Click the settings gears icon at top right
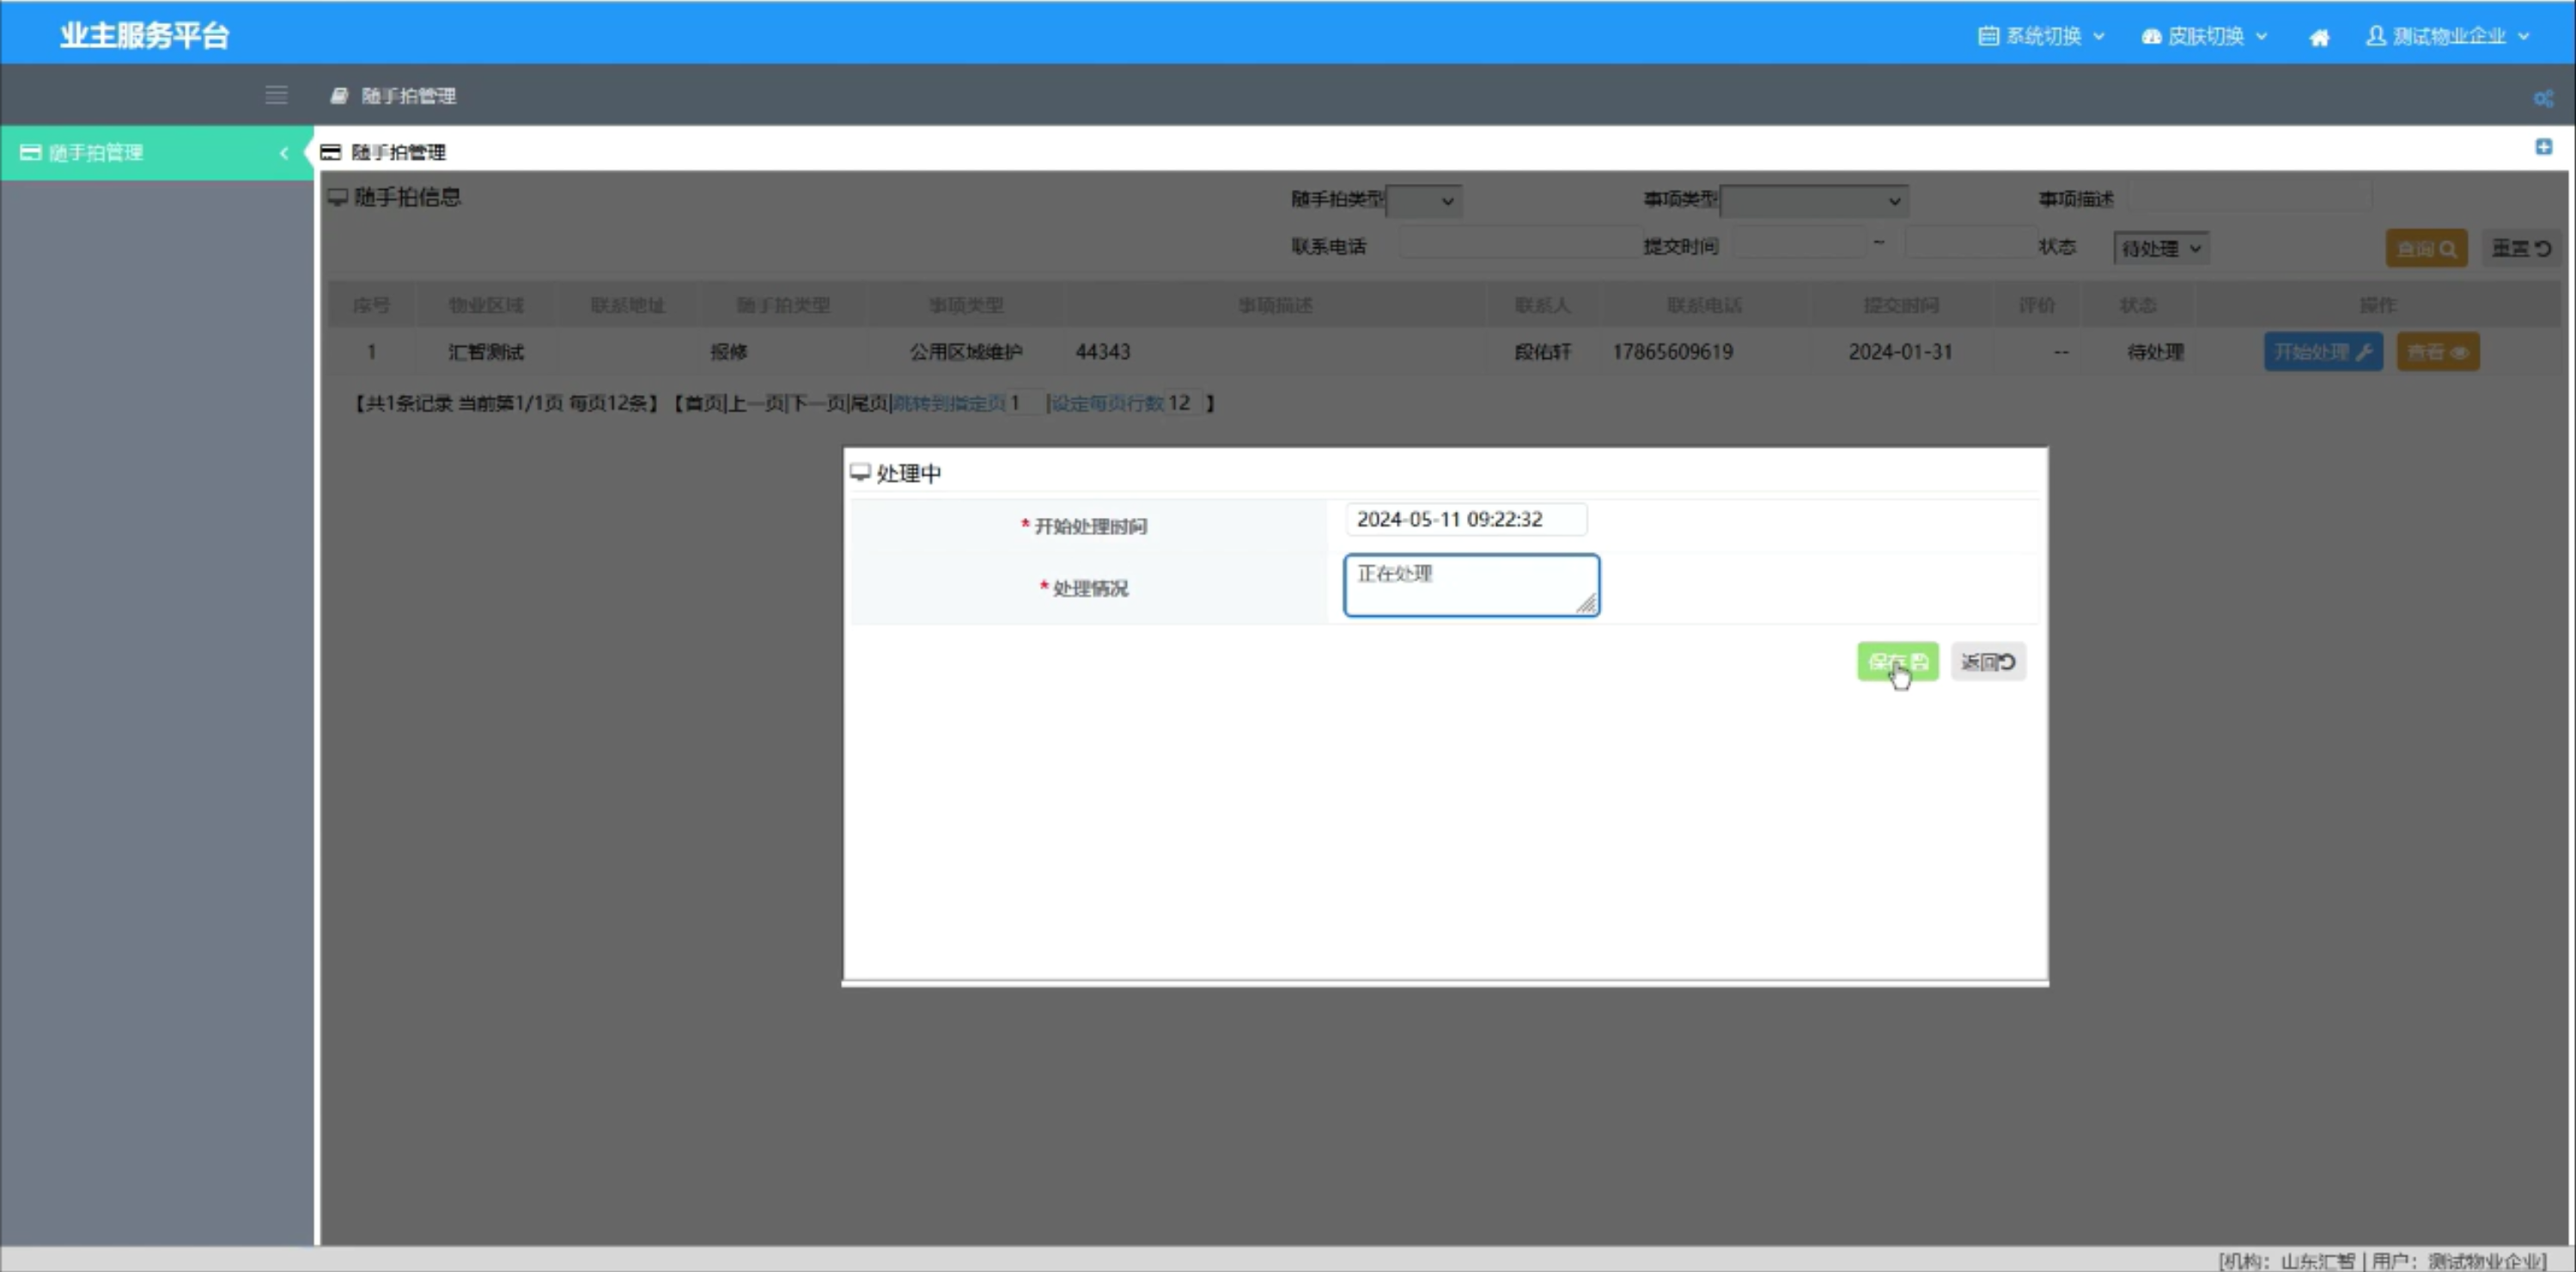The height and width of the screenshot is (1272, 2576). pos(2543,98)
